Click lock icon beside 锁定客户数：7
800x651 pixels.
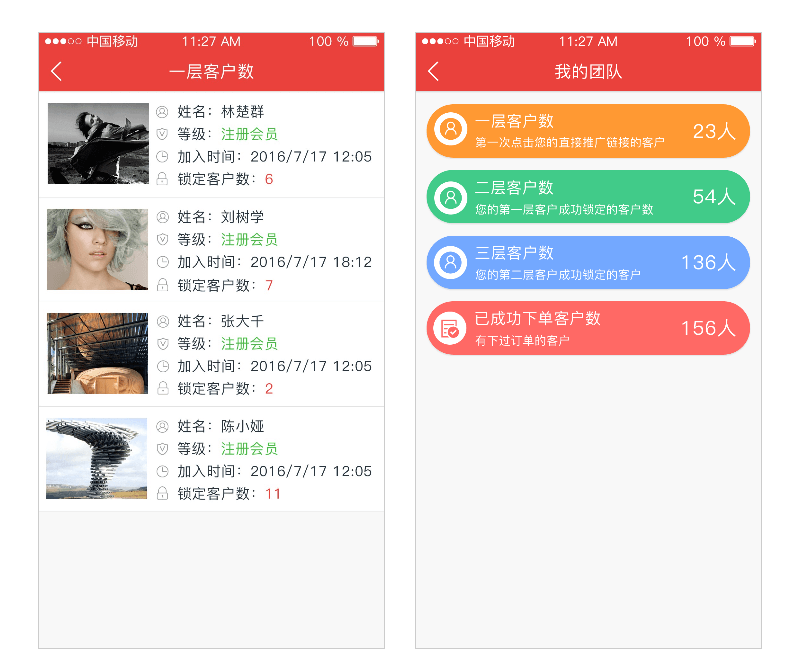[162, 285]
